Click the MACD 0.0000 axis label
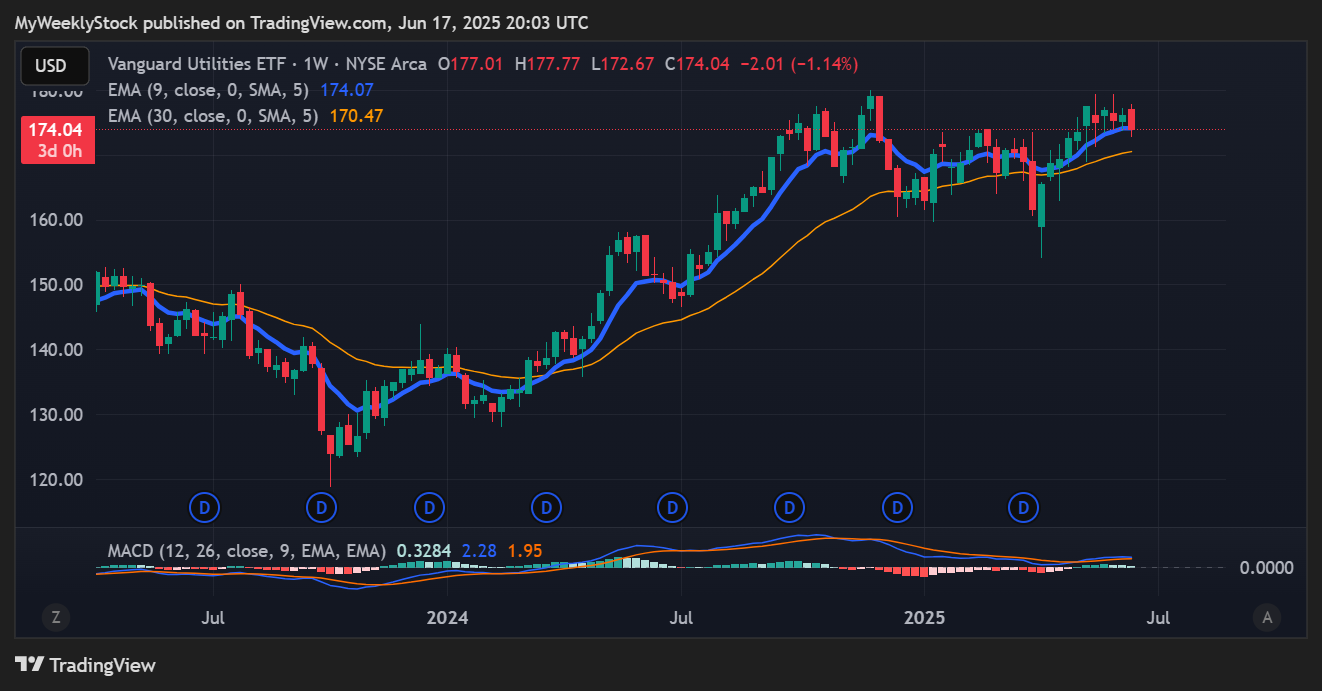This screenshot has height=691, width=1322. tap(1267, 568)
